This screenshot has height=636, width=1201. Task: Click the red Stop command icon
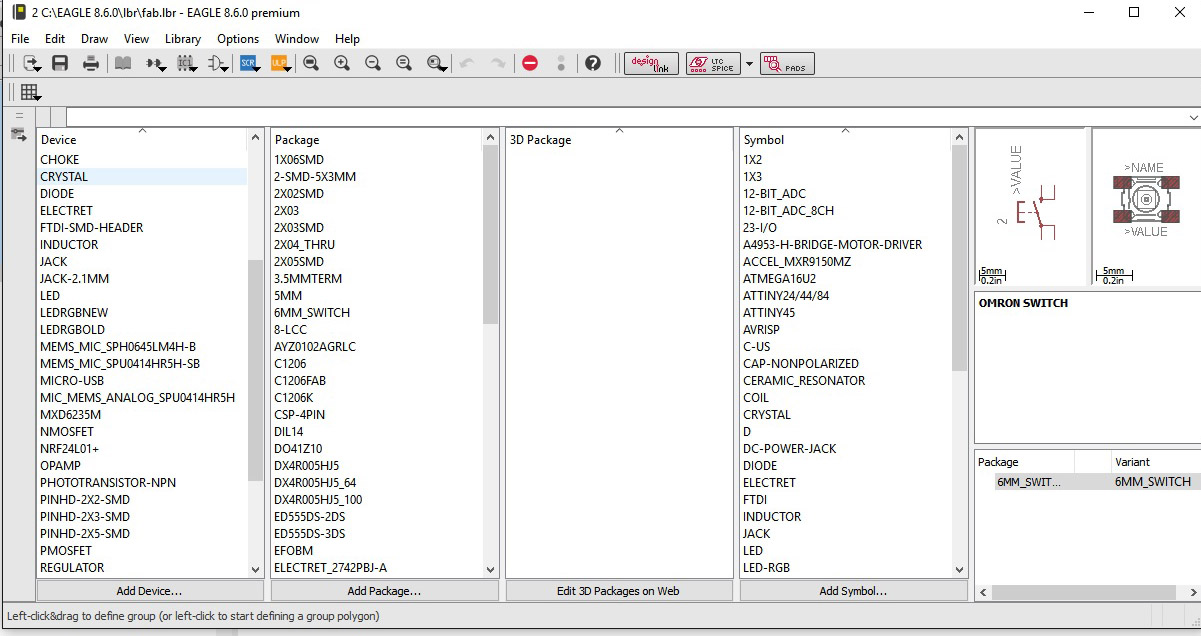(530, 63)
